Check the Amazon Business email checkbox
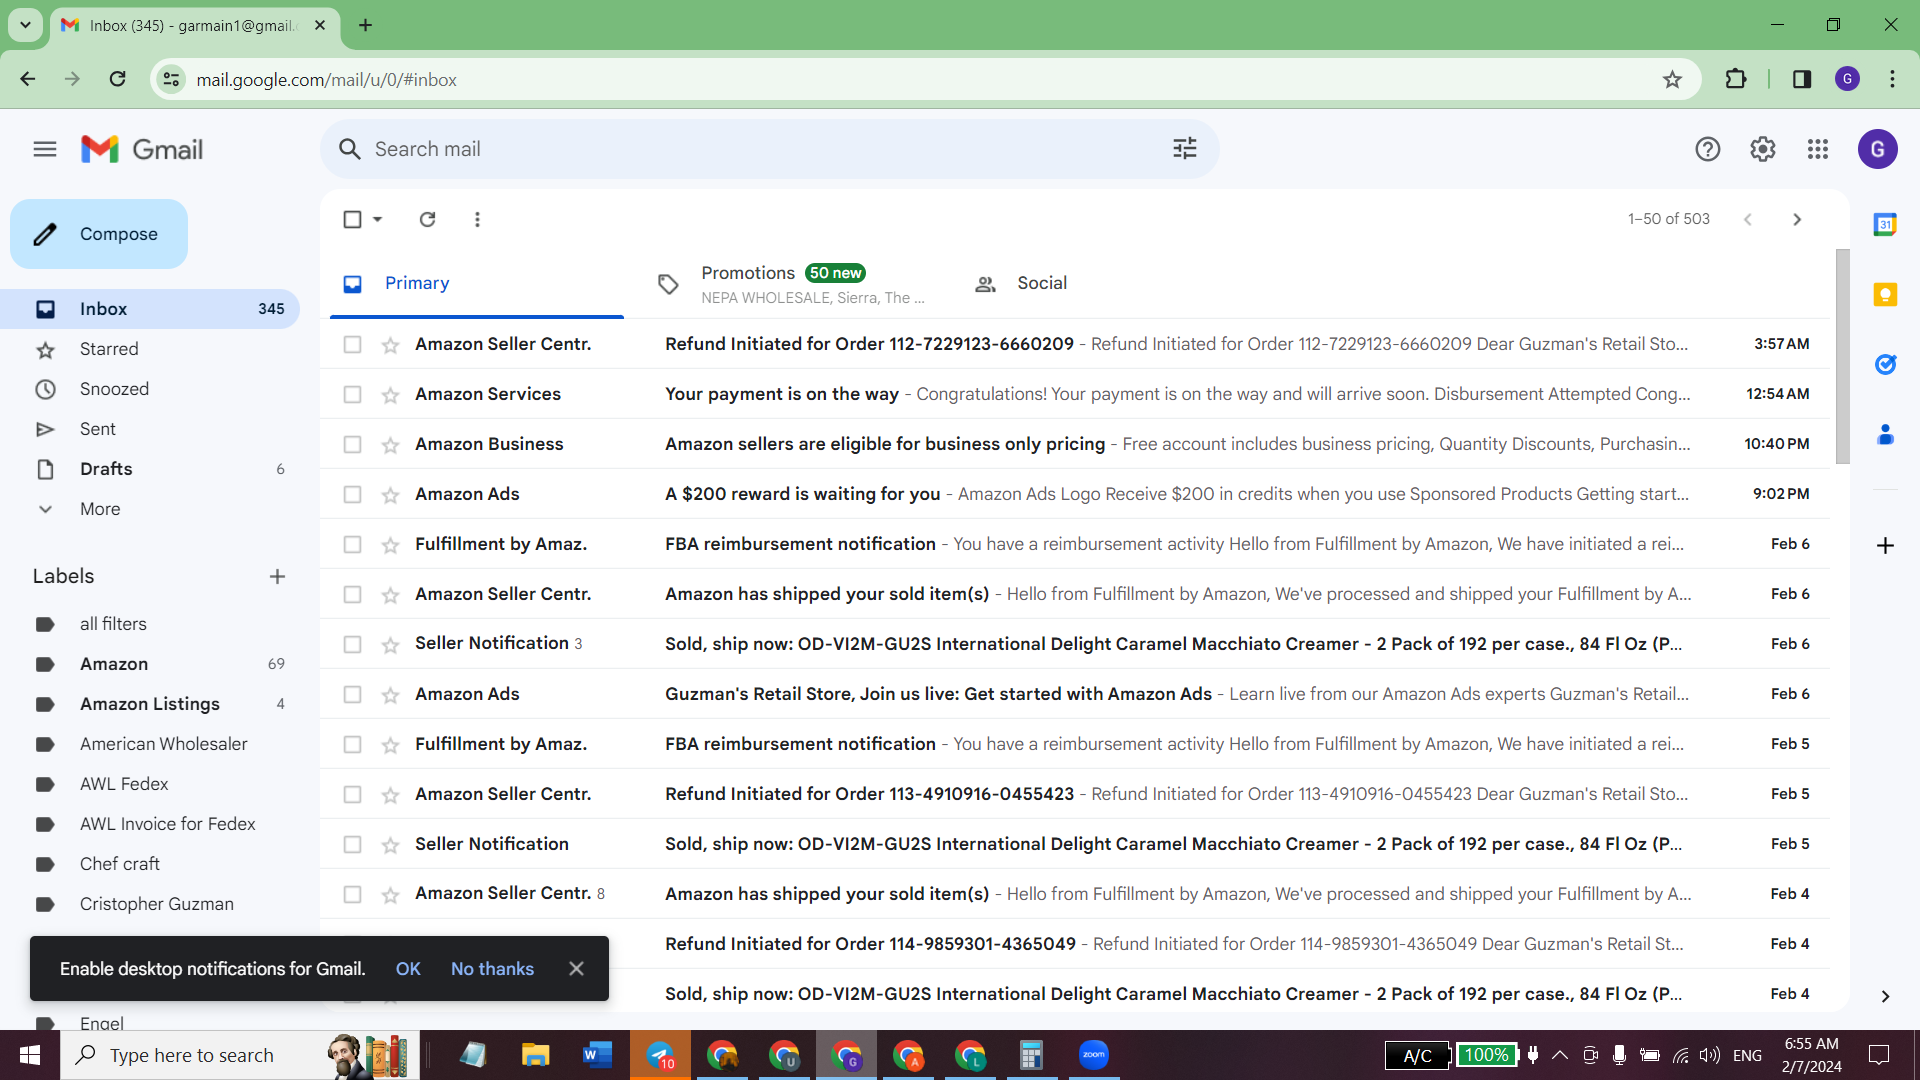The height and width of the screenshot is (1080, 1920). tap(352, 444)
